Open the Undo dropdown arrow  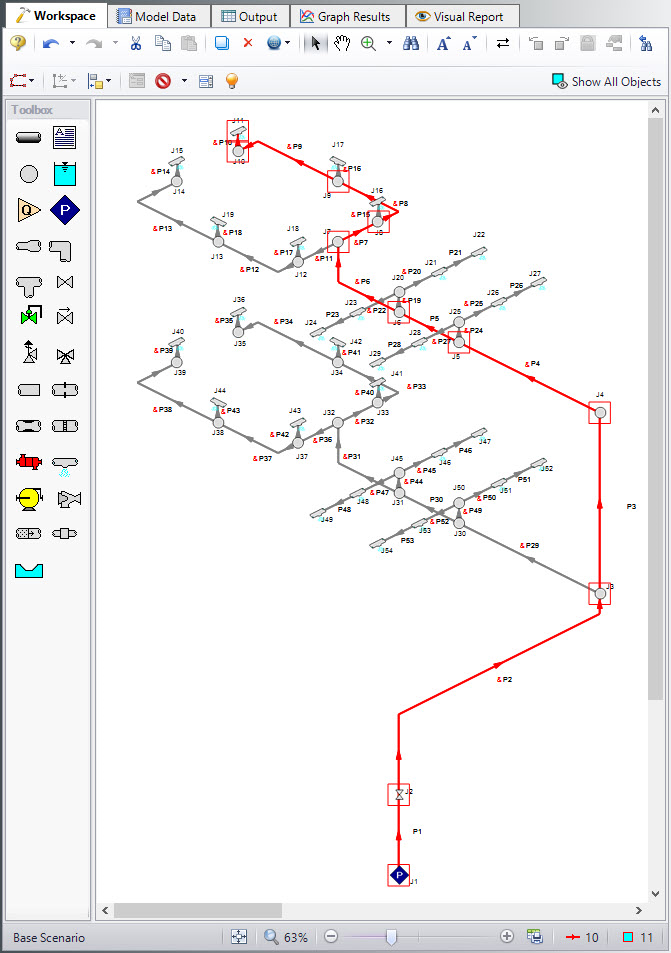coord(72,43)
